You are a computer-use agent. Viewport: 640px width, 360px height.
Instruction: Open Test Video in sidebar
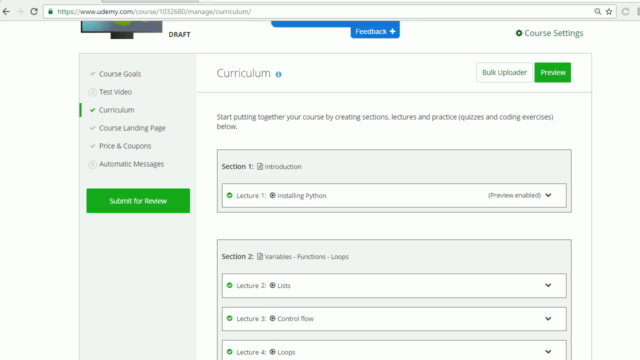coord(116,92)
